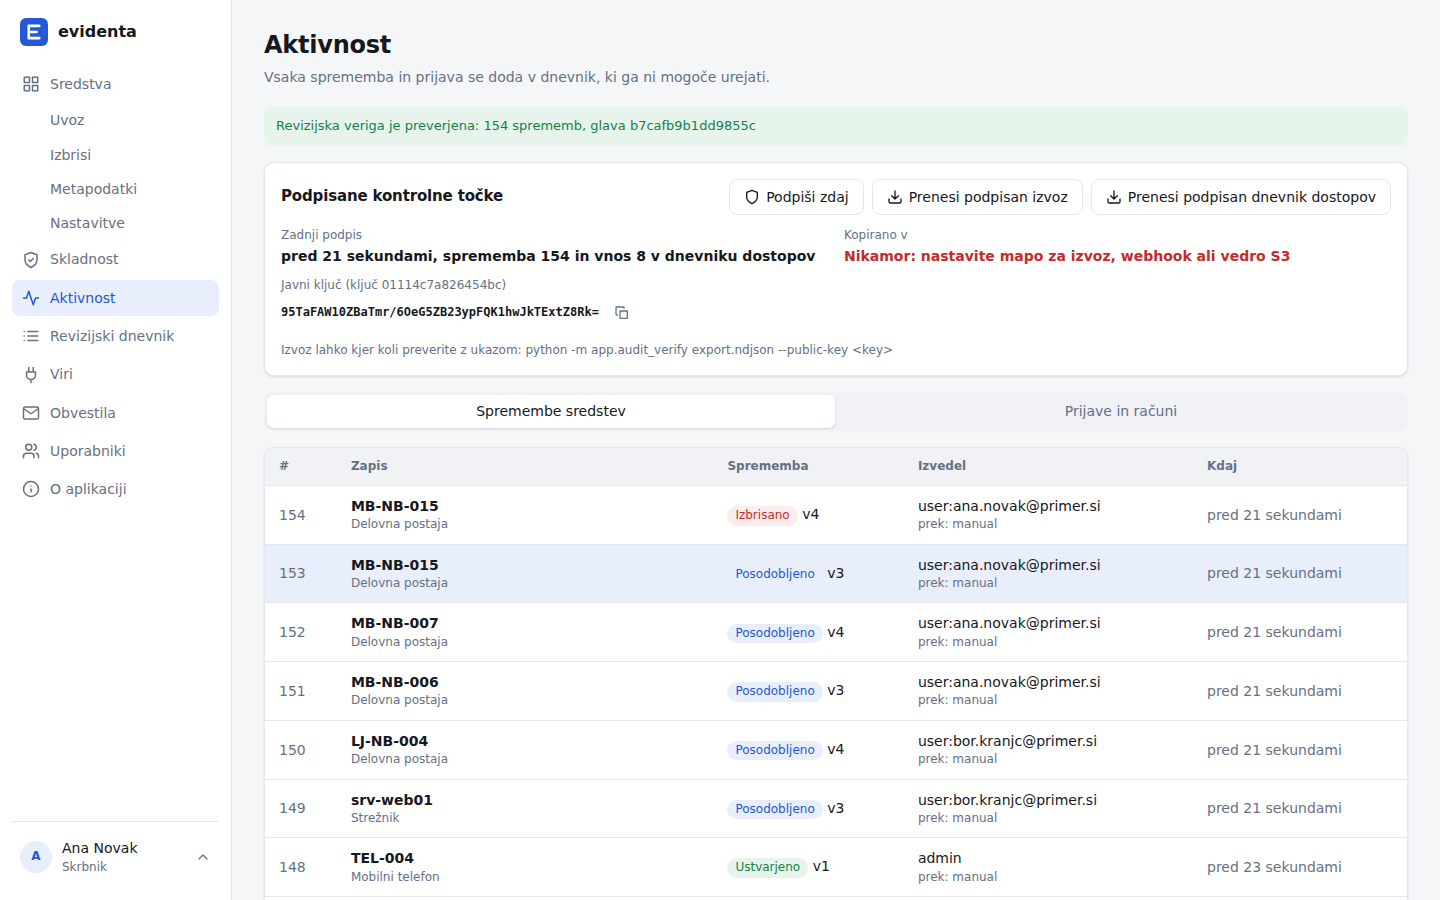Open Sredstva via its grid icon
Image resolution: width=1440 pixels, height=900 pixels.
coord(31,84)
